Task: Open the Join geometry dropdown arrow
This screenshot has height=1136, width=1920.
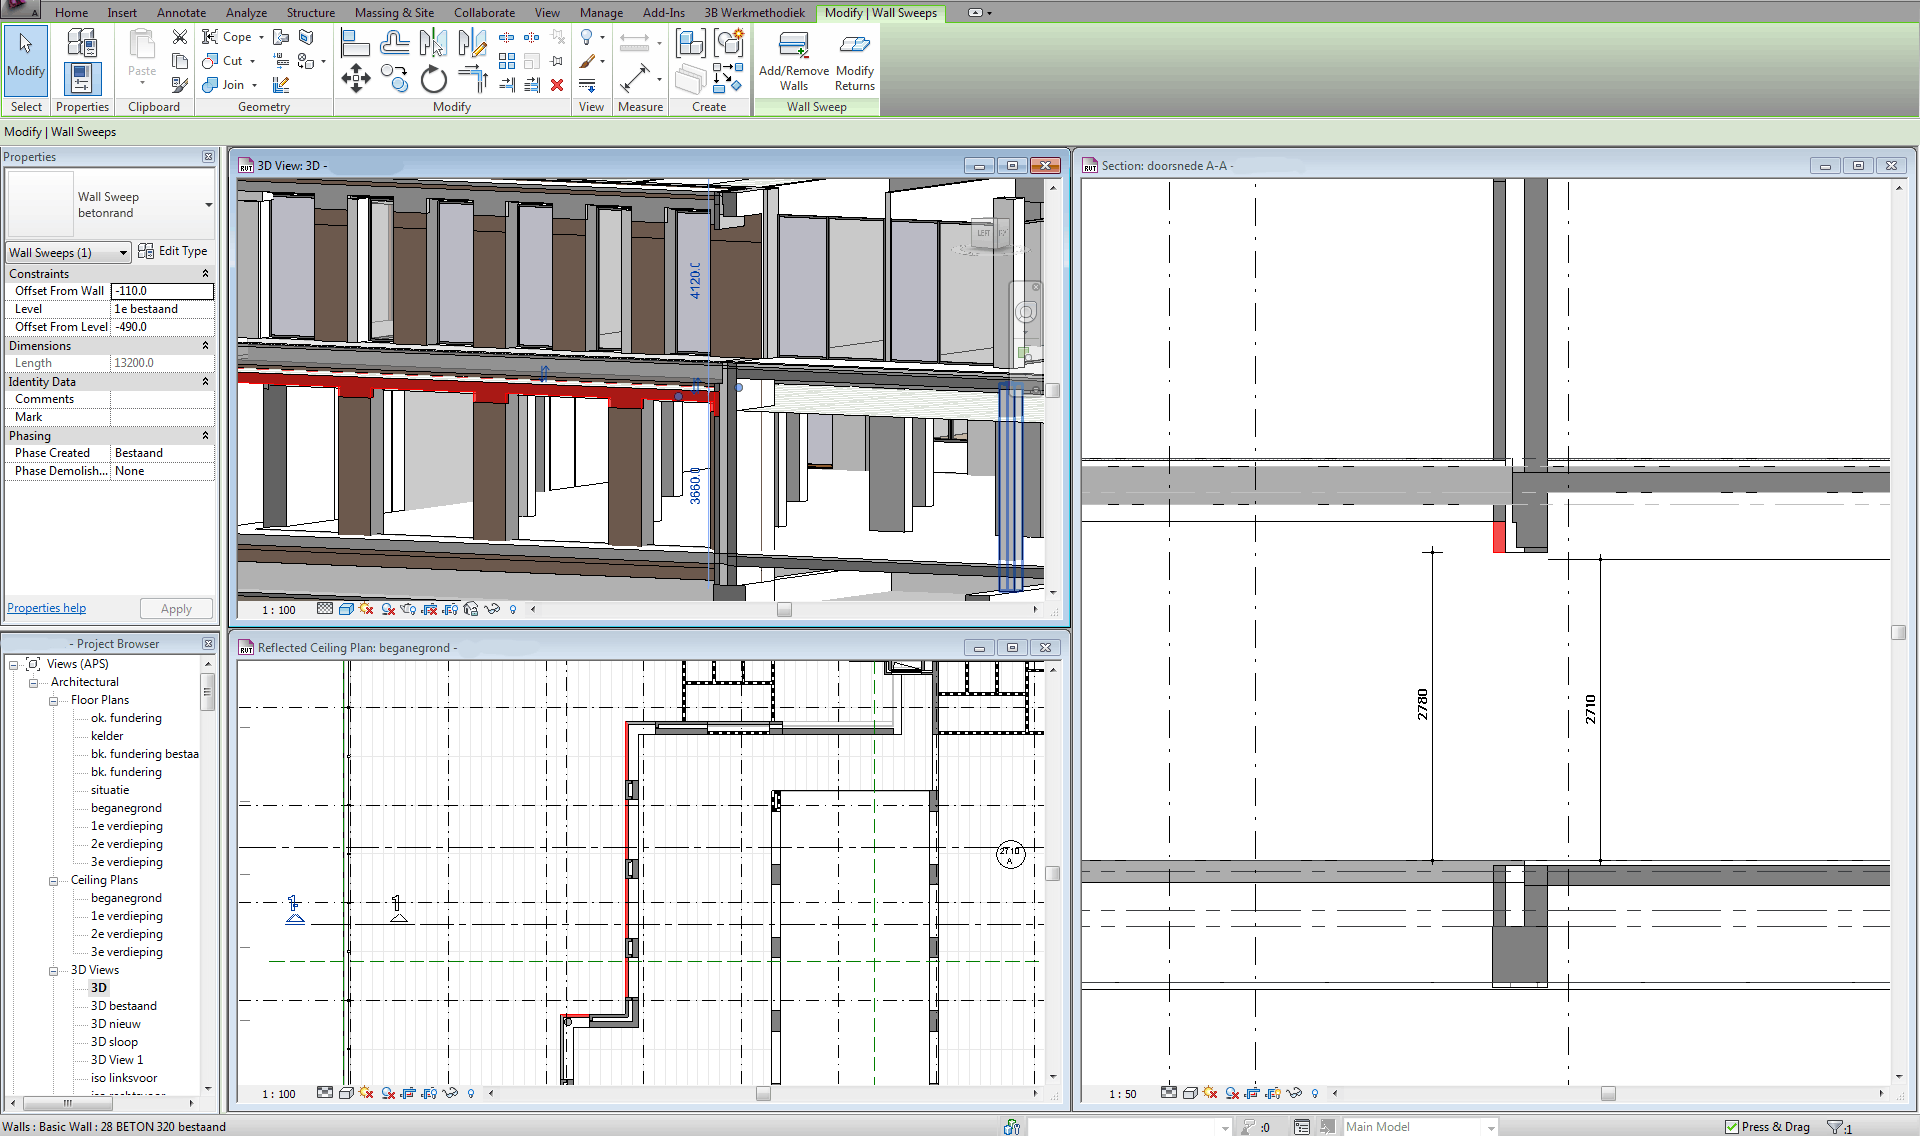Action: point(255,85)
